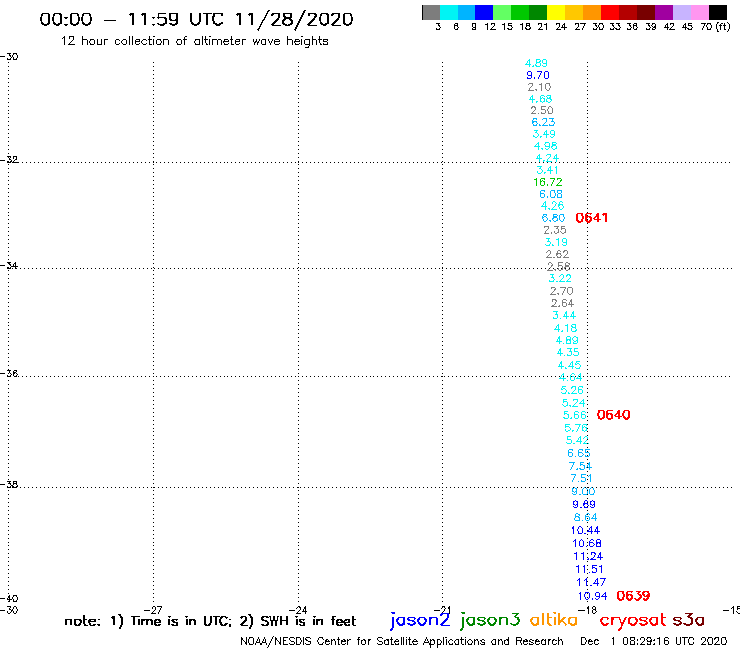Click the gray 2.35 wave height value
Image resolution: width=740 pixels, height=650 pixels.
click(x=555, y=230)
